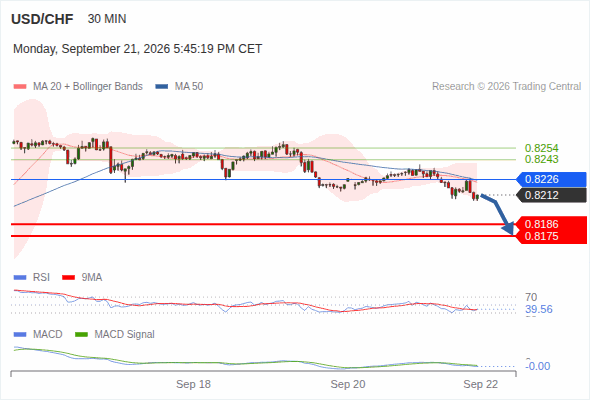
Task: Click the USD/CHF pair title
Action: (x=42, y=19)
